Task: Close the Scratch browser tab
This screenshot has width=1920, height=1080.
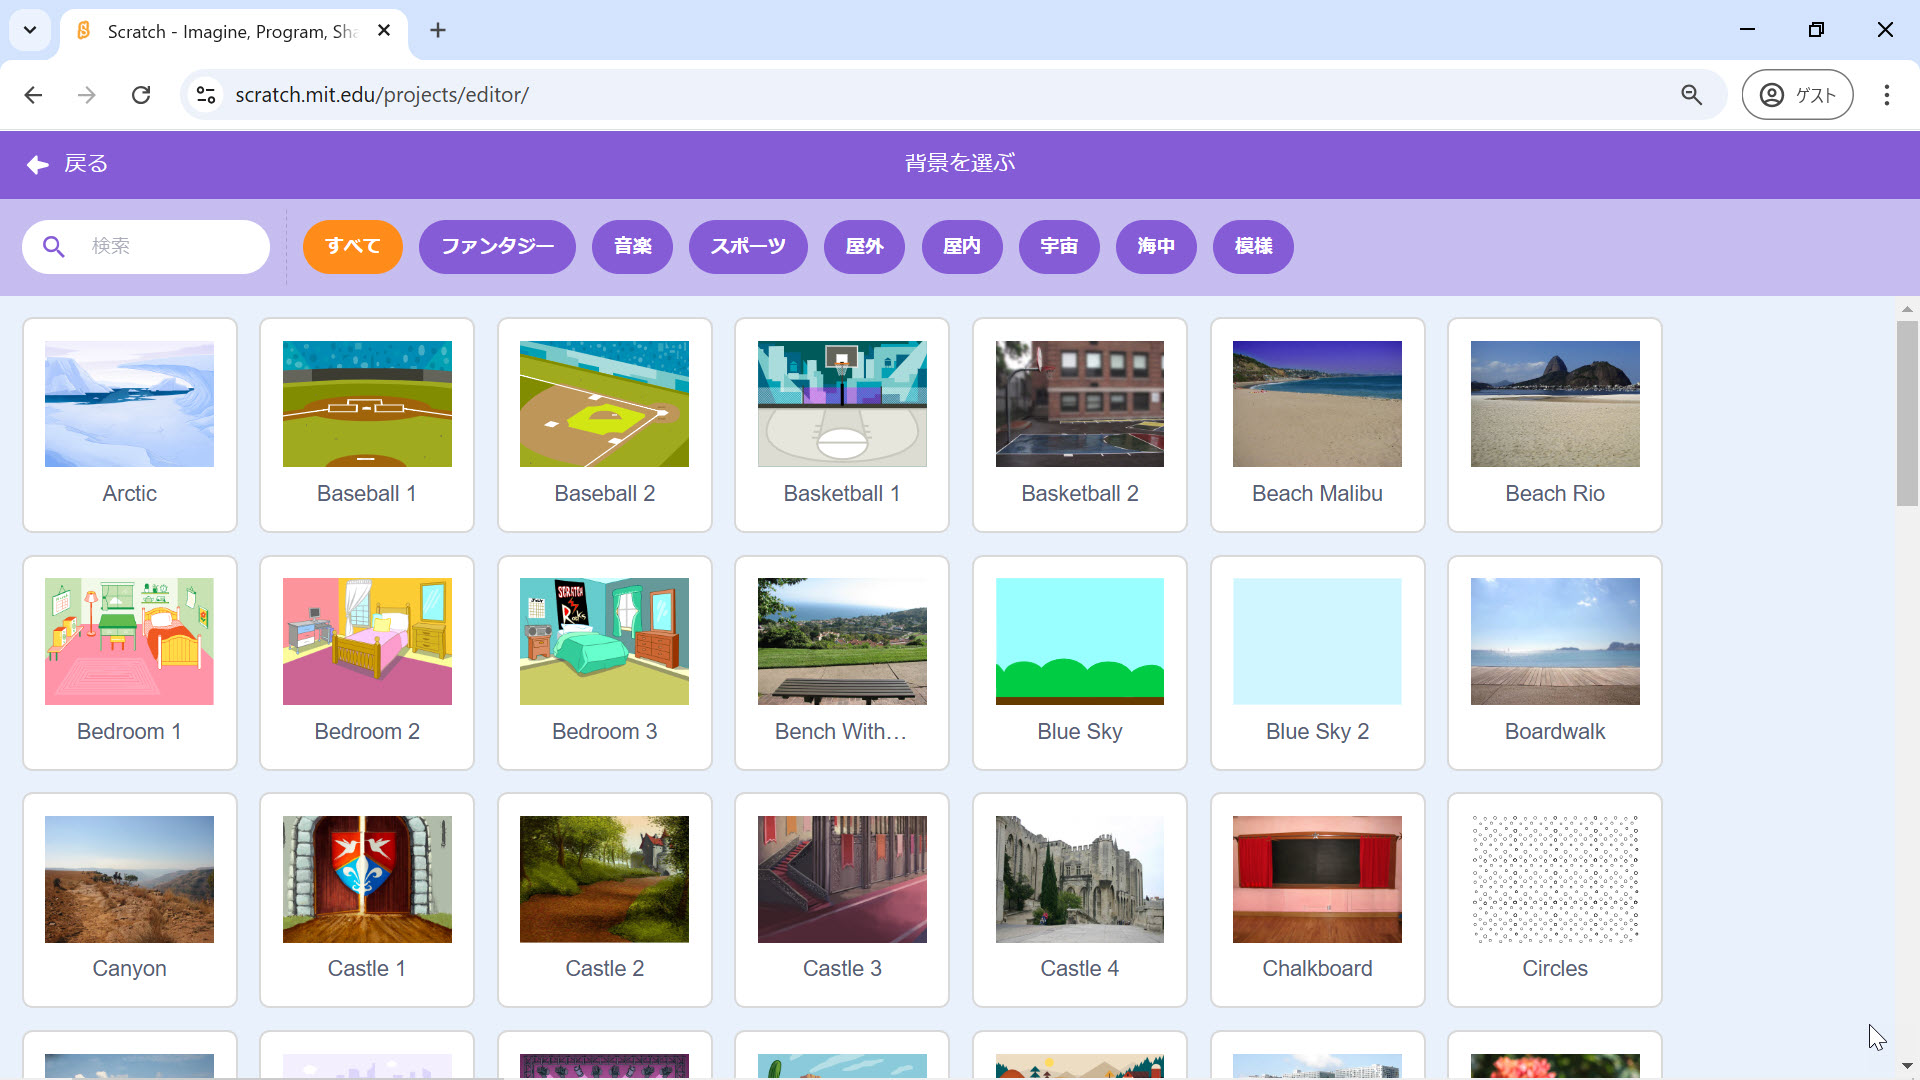Action: (x=384, y=31)
